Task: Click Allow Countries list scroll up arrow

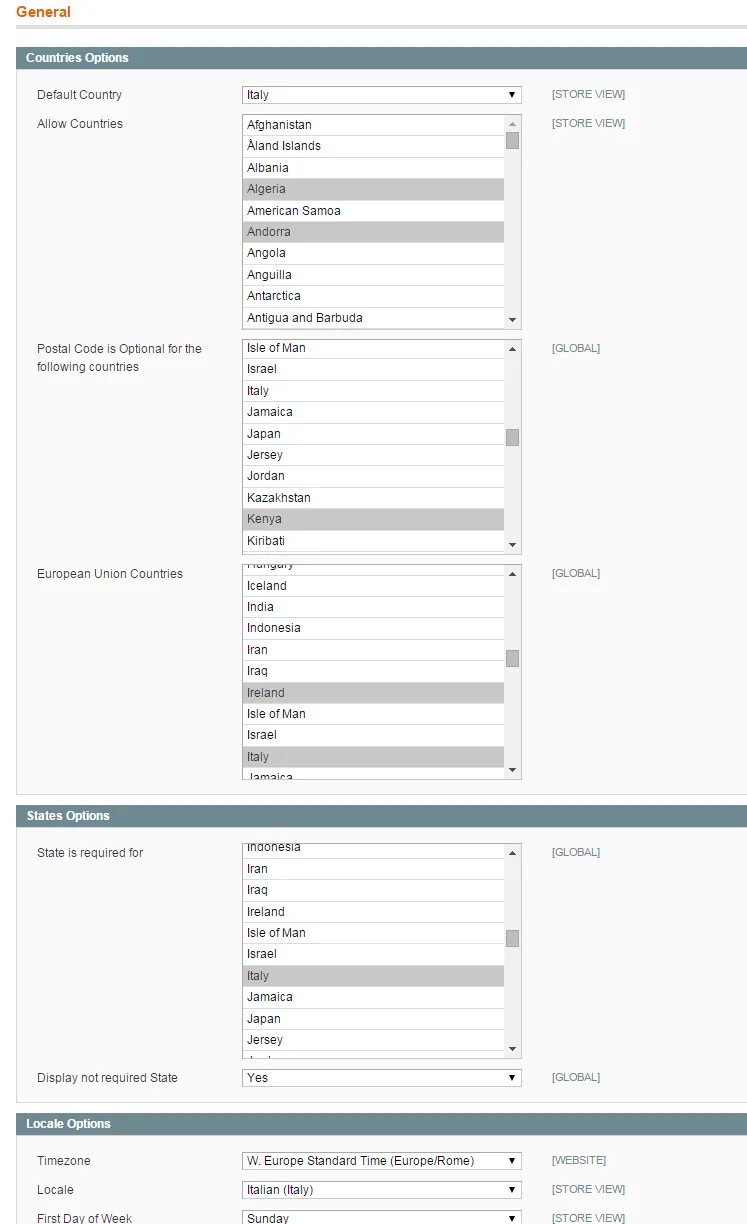Action: click(x=513, y=123)
